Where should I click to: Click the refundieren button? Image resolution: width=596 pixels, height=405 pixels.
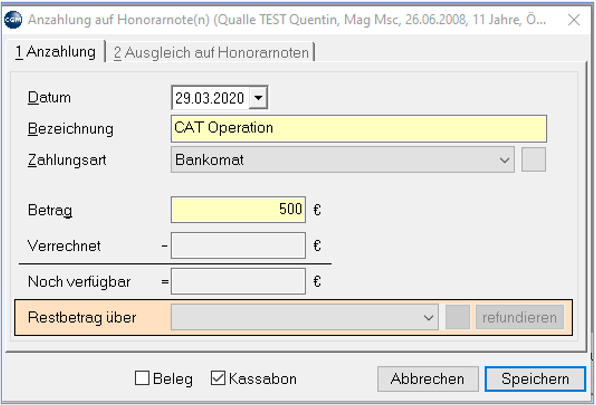pyautogui.click(x=520, y=317)
